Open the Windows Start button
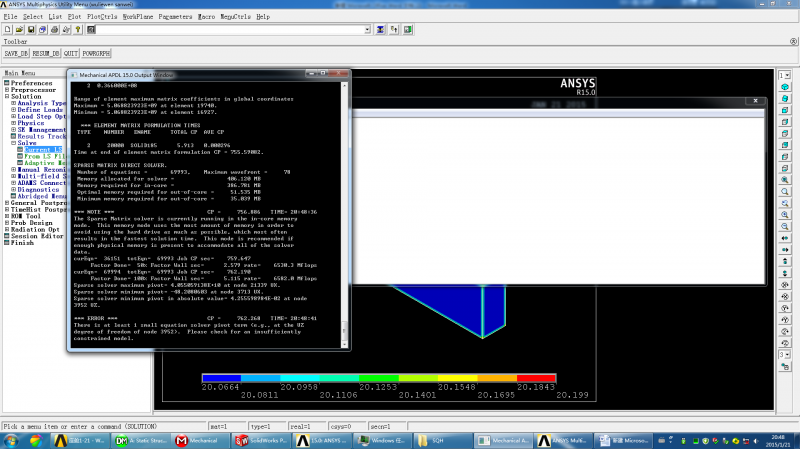Viewport: 800px width, 449px height. pyautogui.click(x=11, y=440)
